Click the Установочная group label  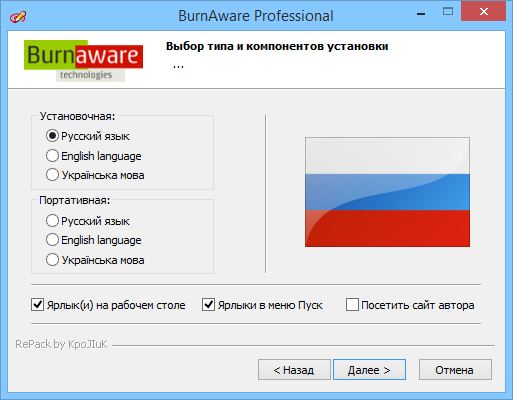tap(77, 116)
